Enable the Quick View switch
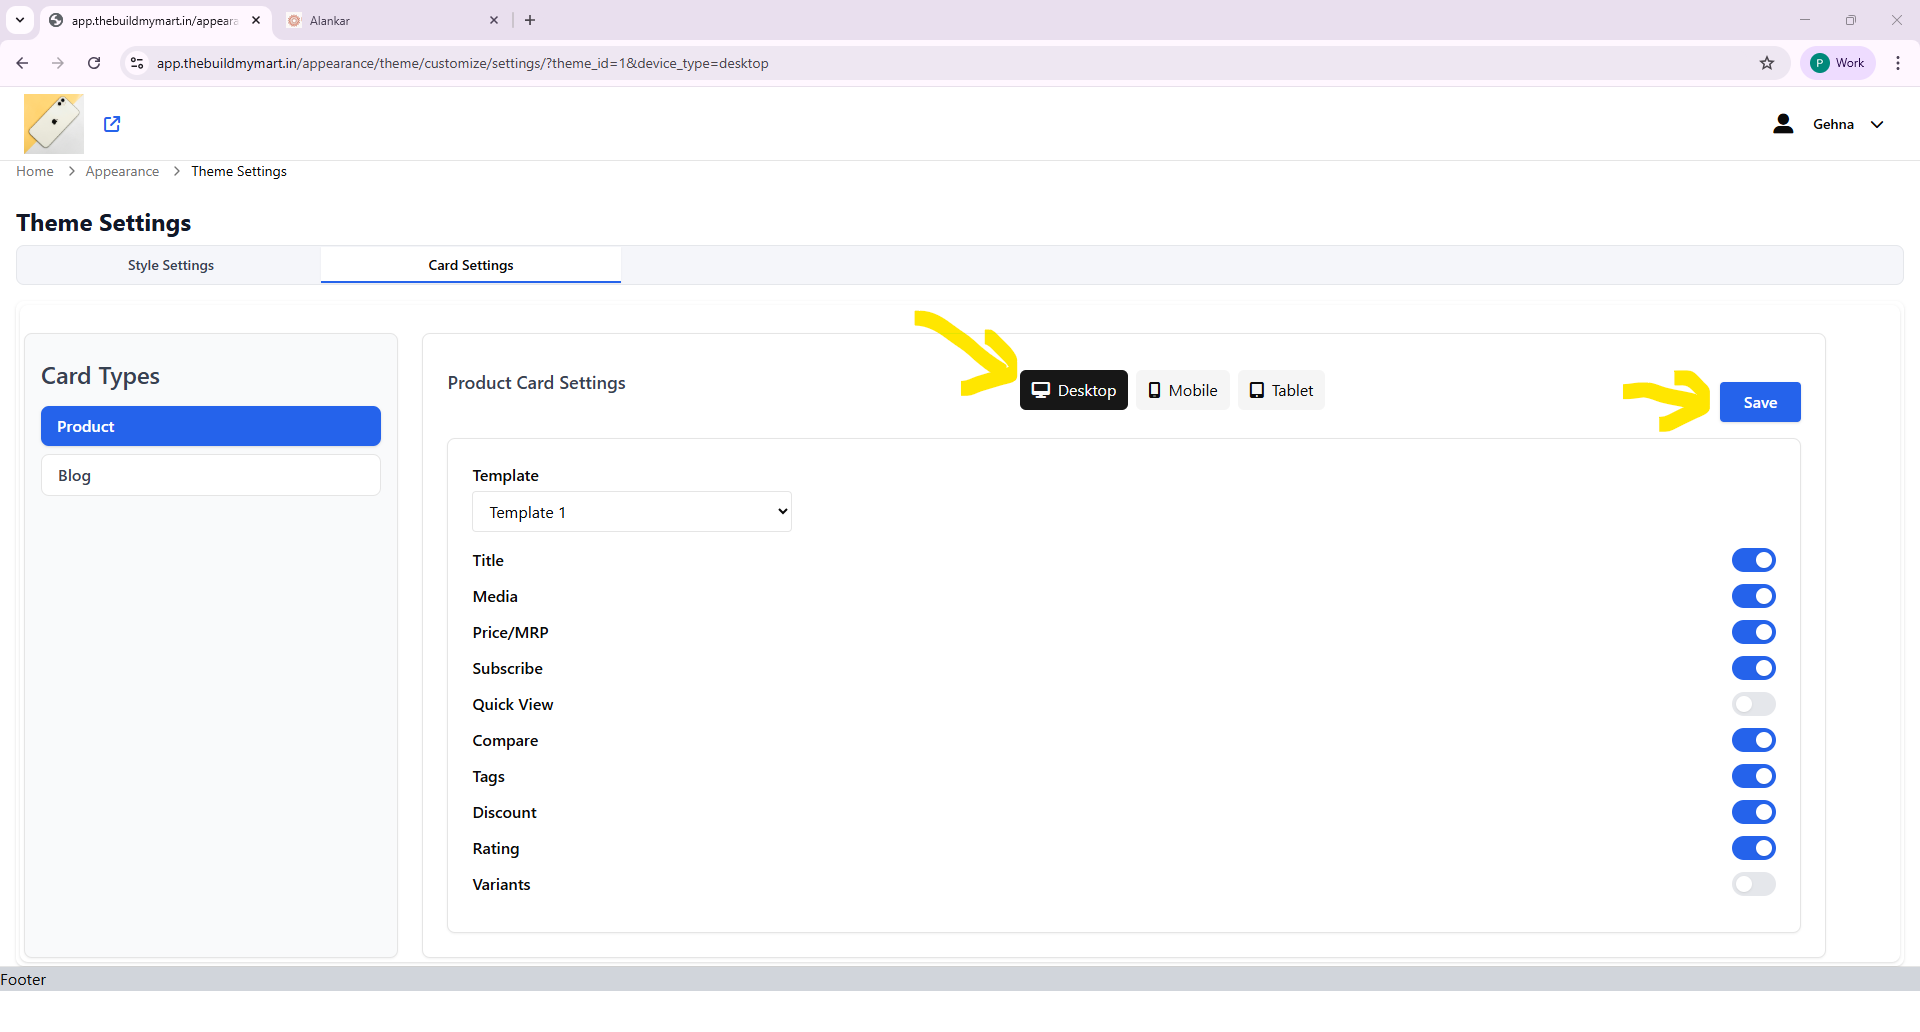Viewport: 1920px width, 1032px height. point(1754,704)
